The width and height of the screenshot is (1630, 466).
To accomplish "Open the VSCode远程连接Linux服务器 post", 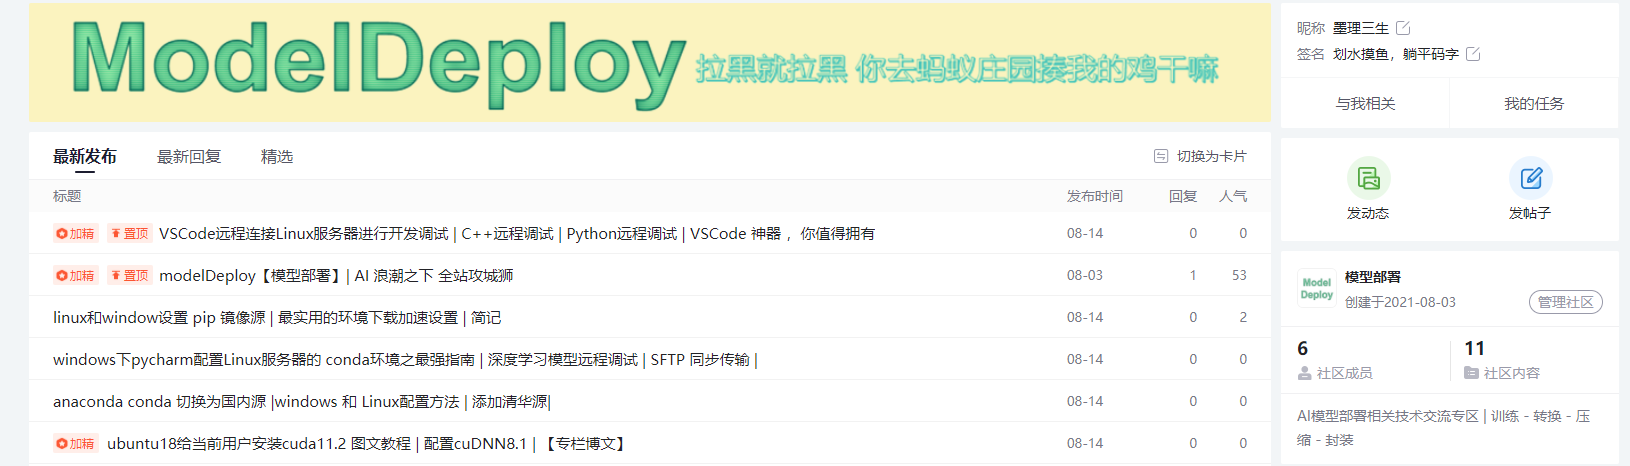I will [517, 234].
